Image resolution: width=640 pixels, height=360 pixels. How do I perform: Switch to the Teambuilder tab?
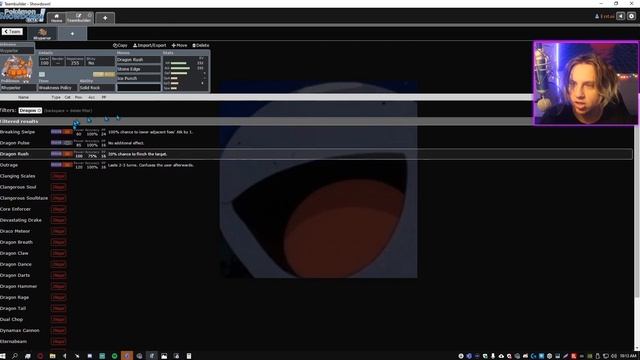click(x=78, y=18)
